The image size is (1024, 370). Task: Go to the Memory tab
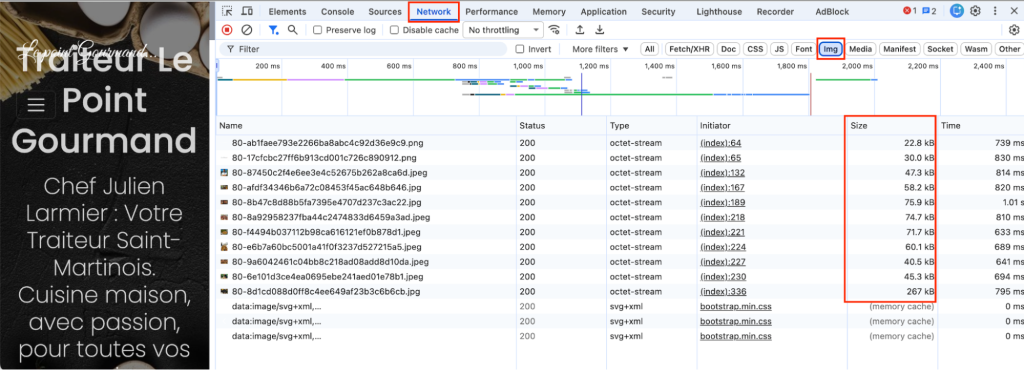[x=549, y=12]
